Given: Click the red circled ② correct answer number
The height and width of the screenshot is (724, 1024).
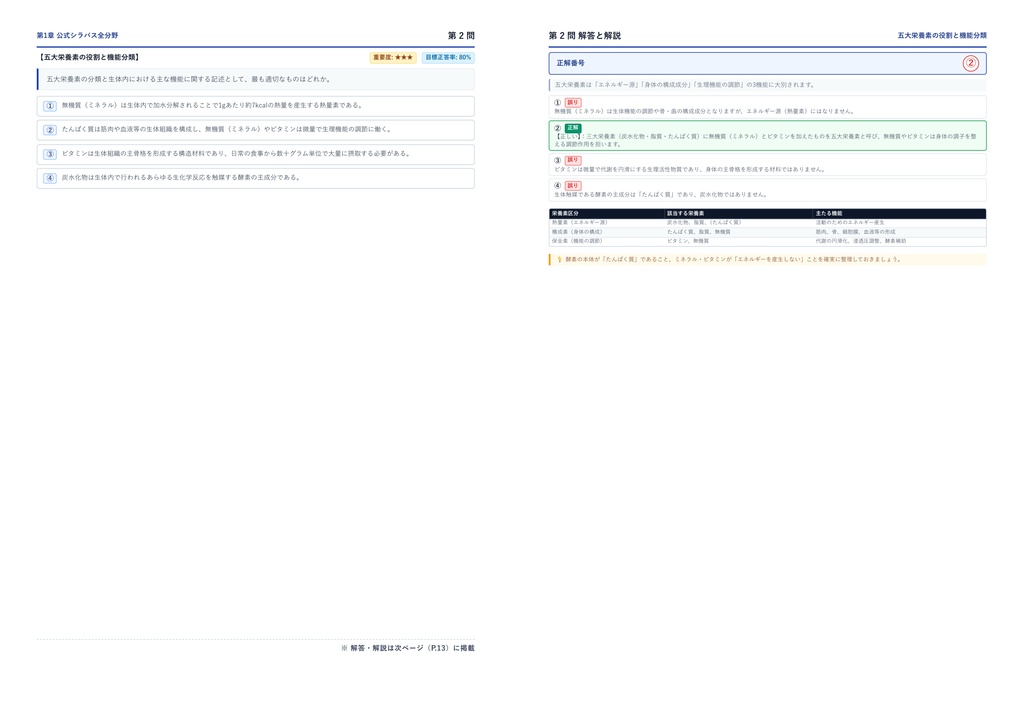Looking at the screenshot, I should (x=970, y=63).
